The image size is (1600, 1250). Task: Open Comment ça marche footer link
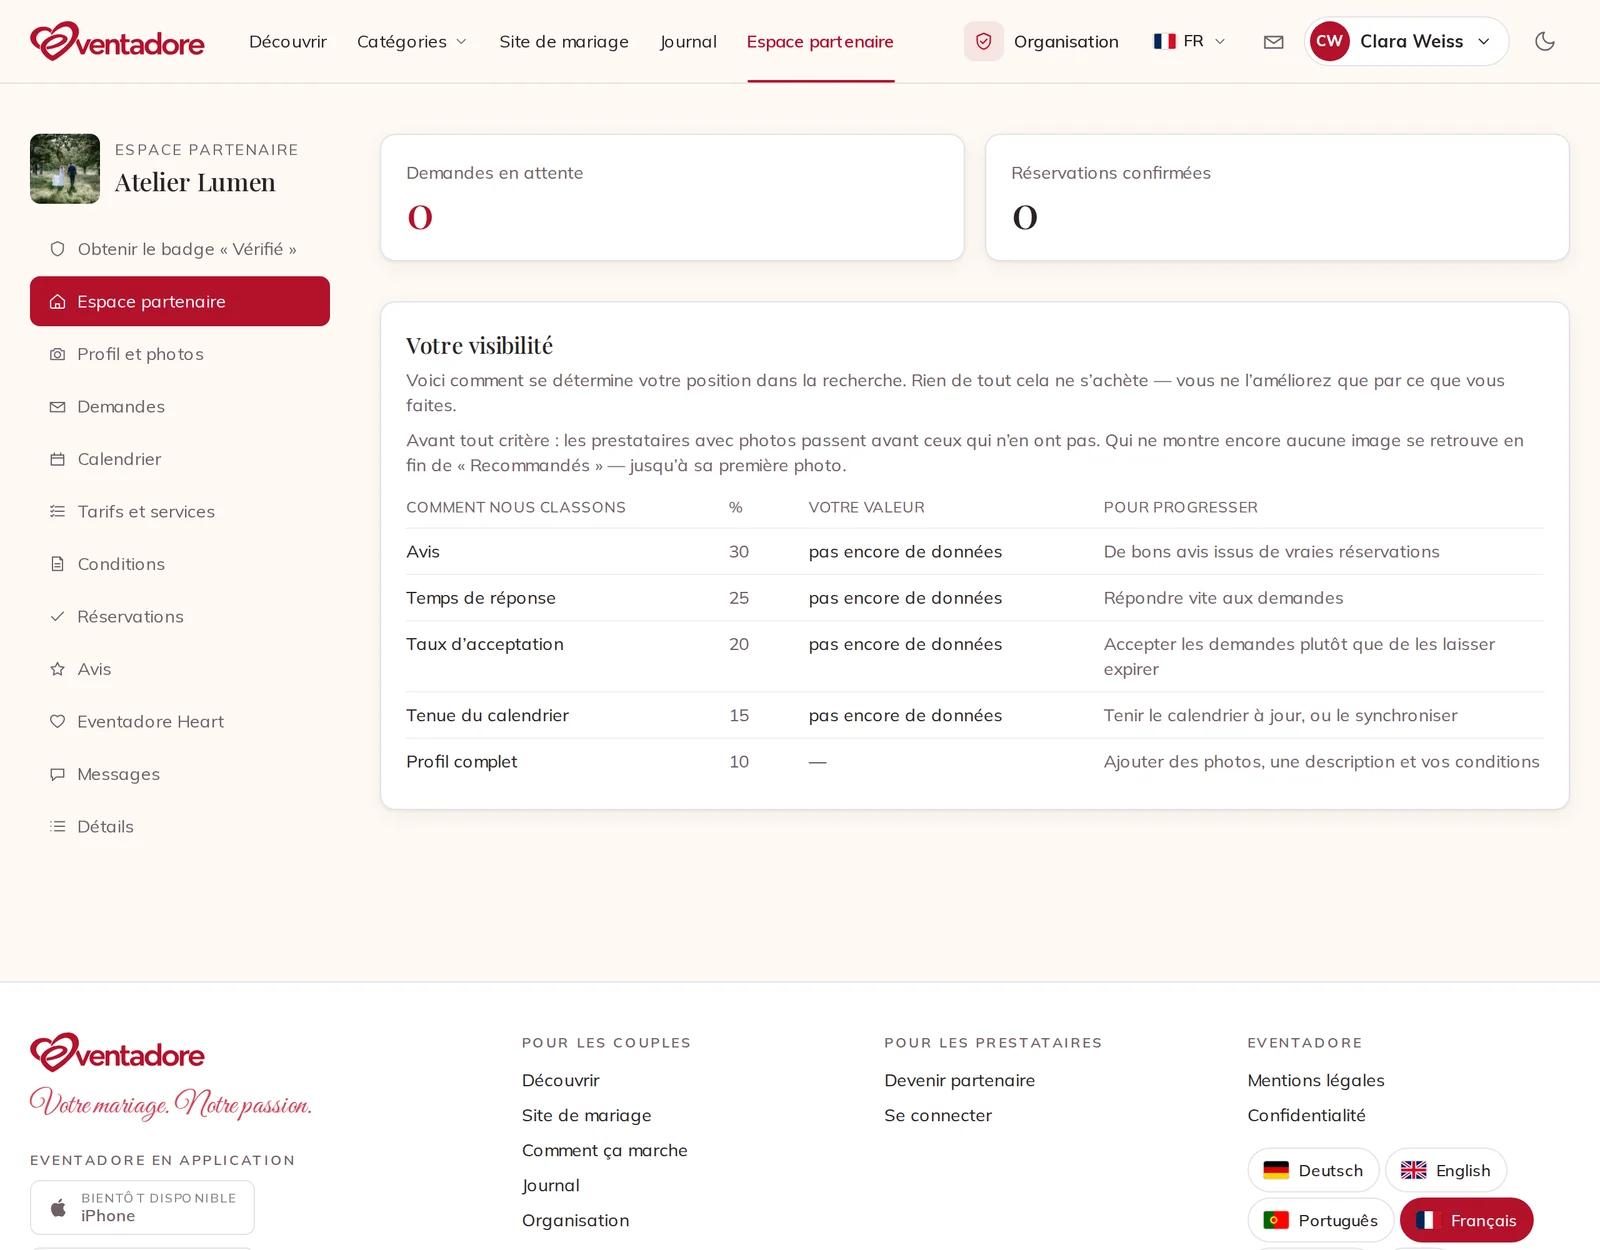pyautogui.click(x=604, y=1150)
